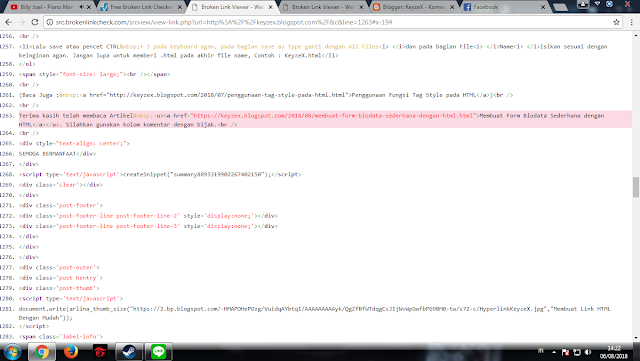Switch to the Free Broken Link Checker tab
This screenshot has width=640, height=361.
click(139, 7)
